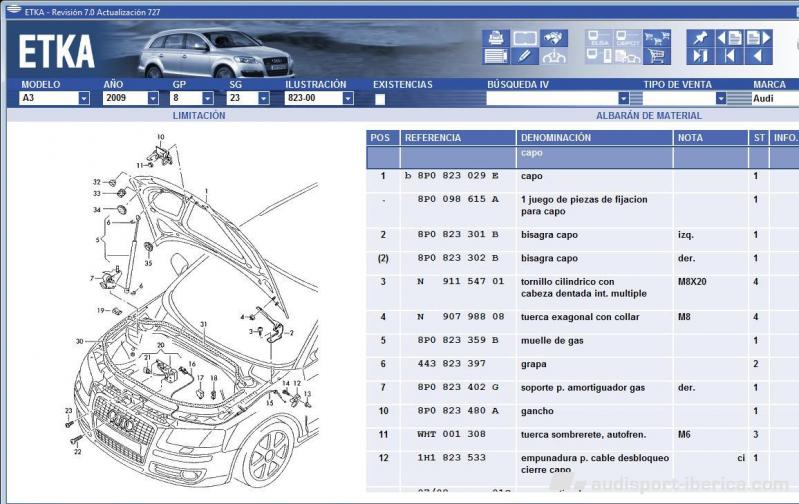
Task: Go to previous page with left arrow document icon
Action: [x=730, y=38]
